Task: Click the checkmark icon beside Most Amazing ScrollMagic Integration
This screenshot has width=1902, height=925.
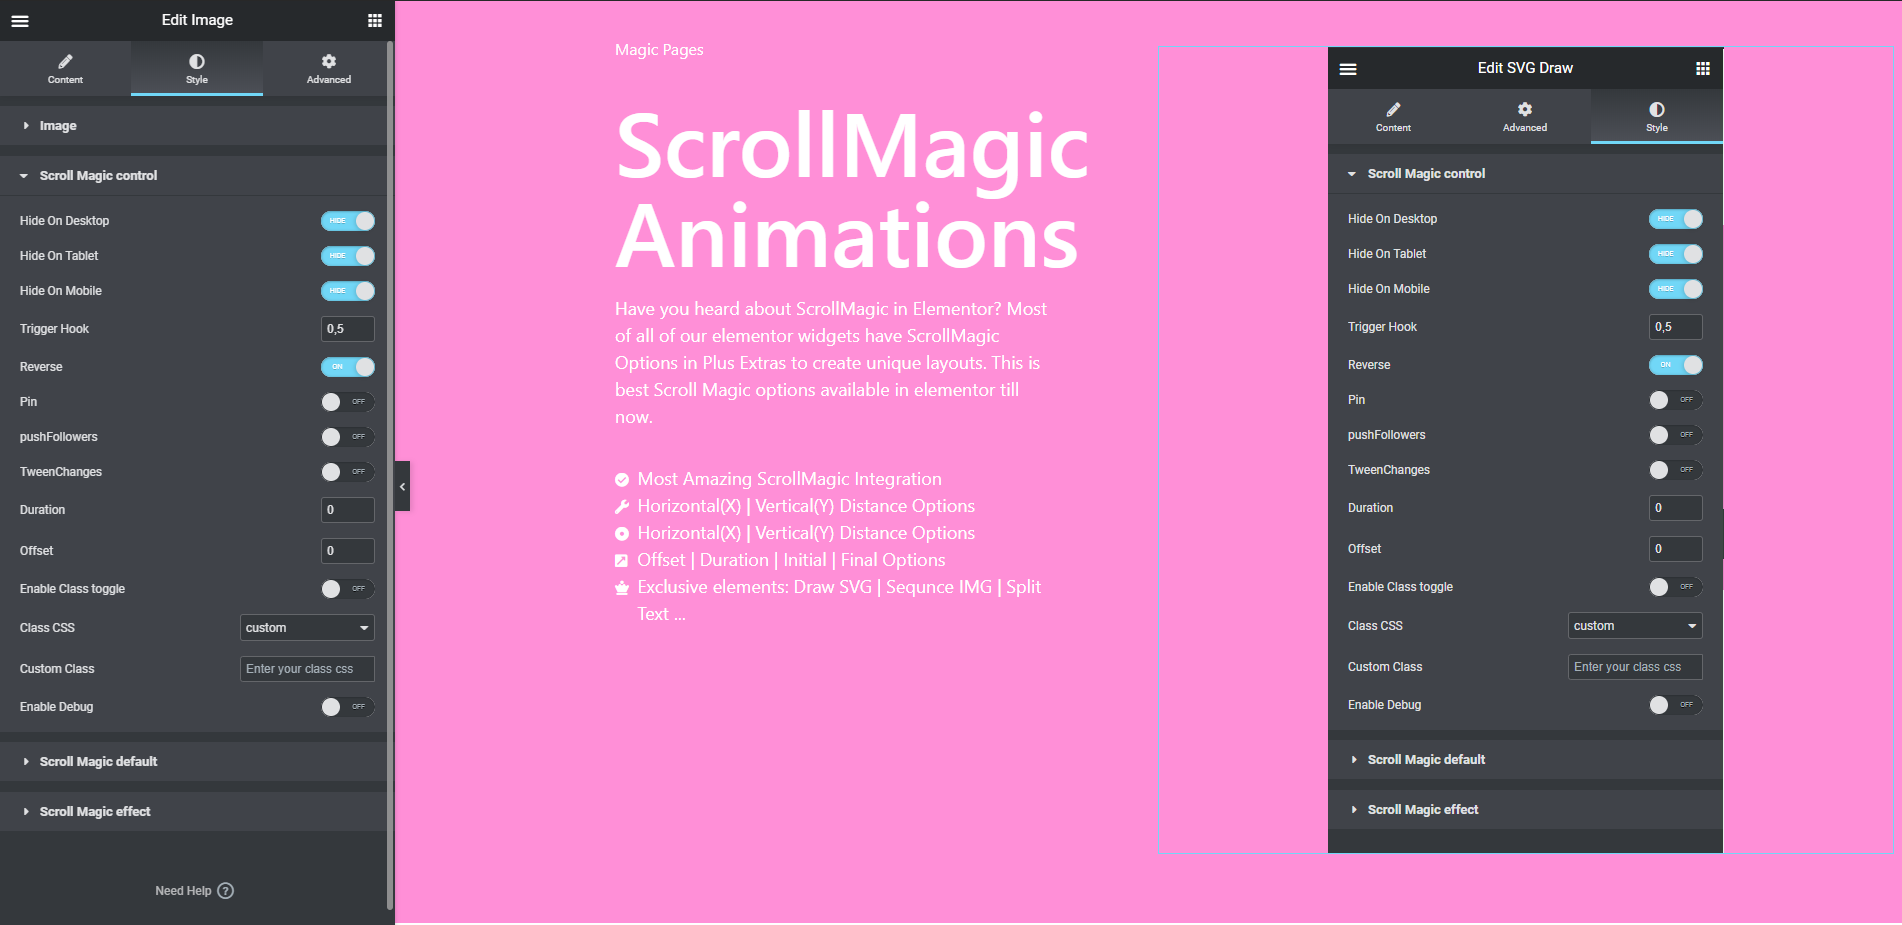Action: (x=622, y=480)
